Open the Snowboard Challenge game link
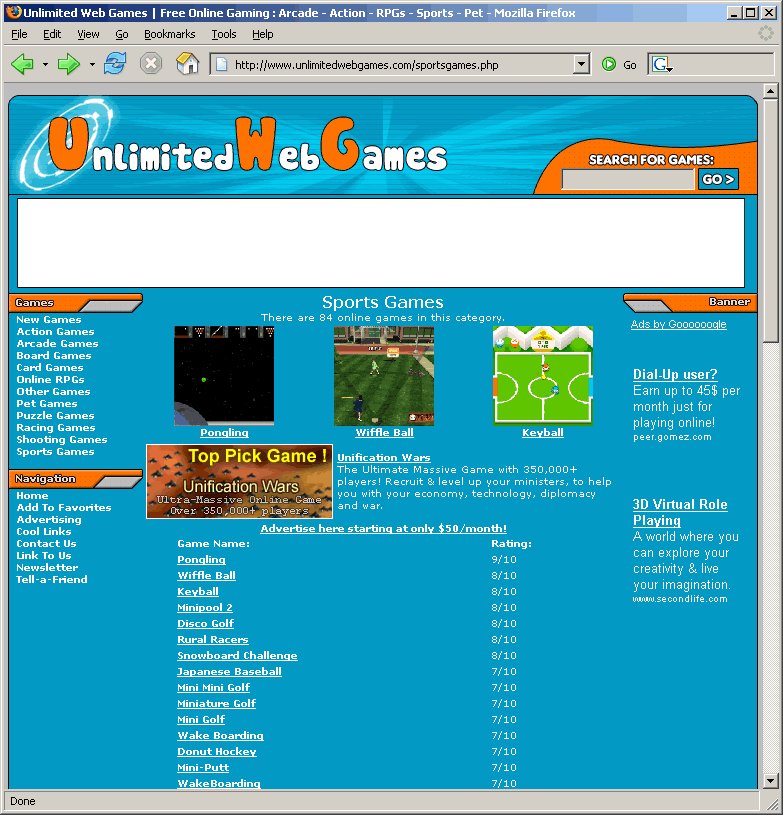The image size is (783, 815). (x=237, y=656)
